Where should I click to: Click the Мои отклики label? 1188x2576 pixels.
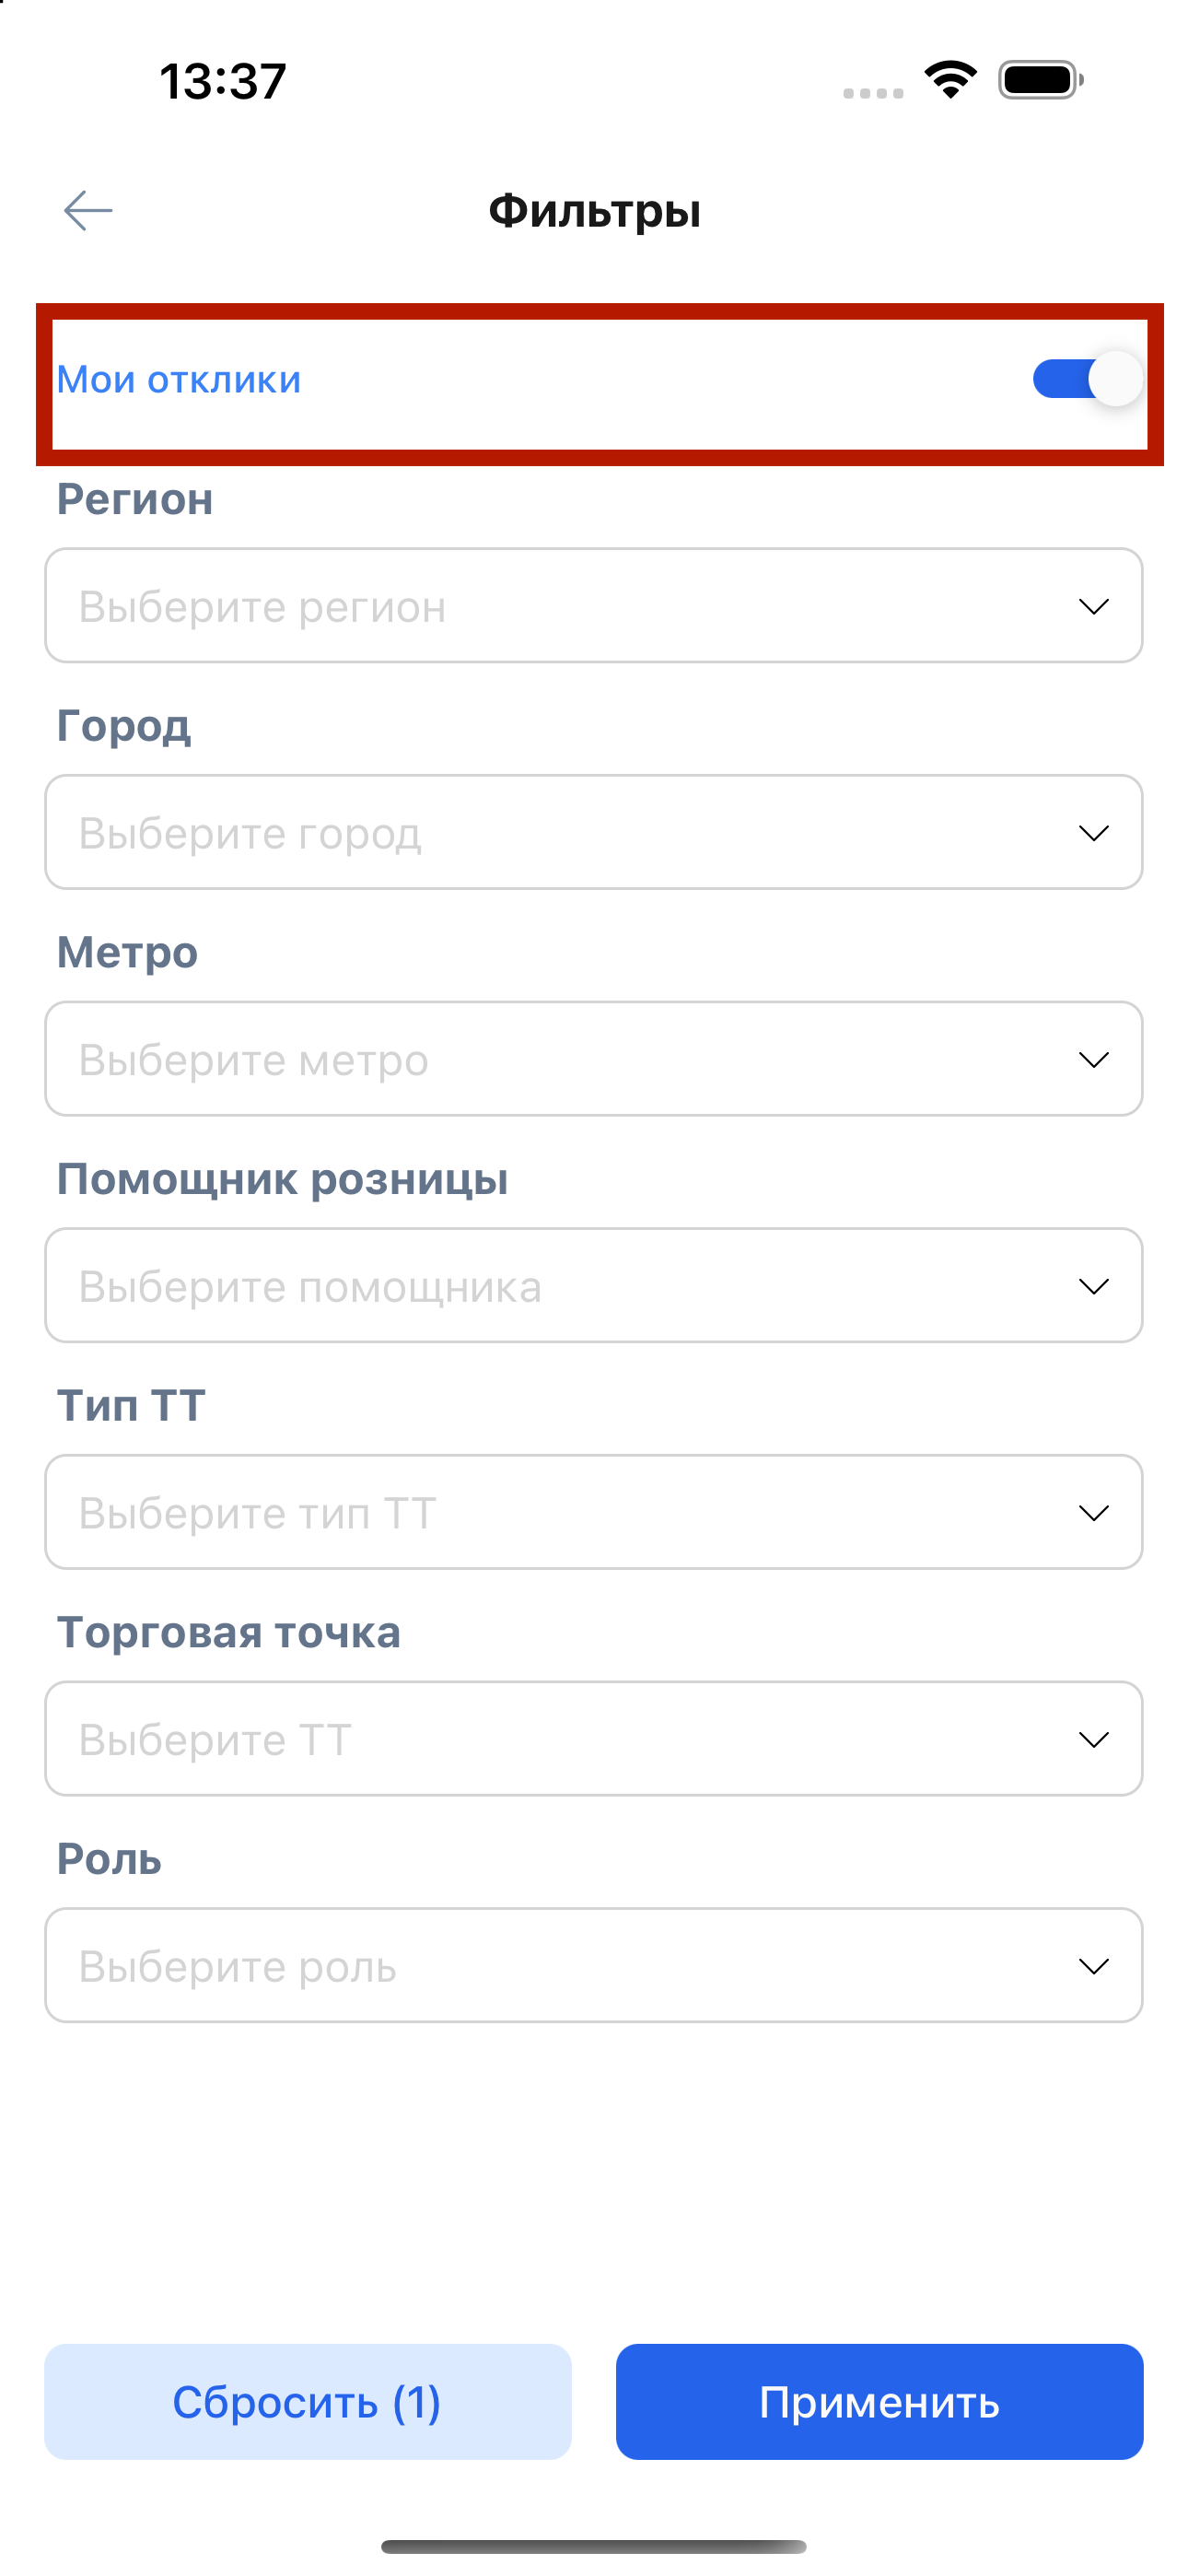pos(179,380)
